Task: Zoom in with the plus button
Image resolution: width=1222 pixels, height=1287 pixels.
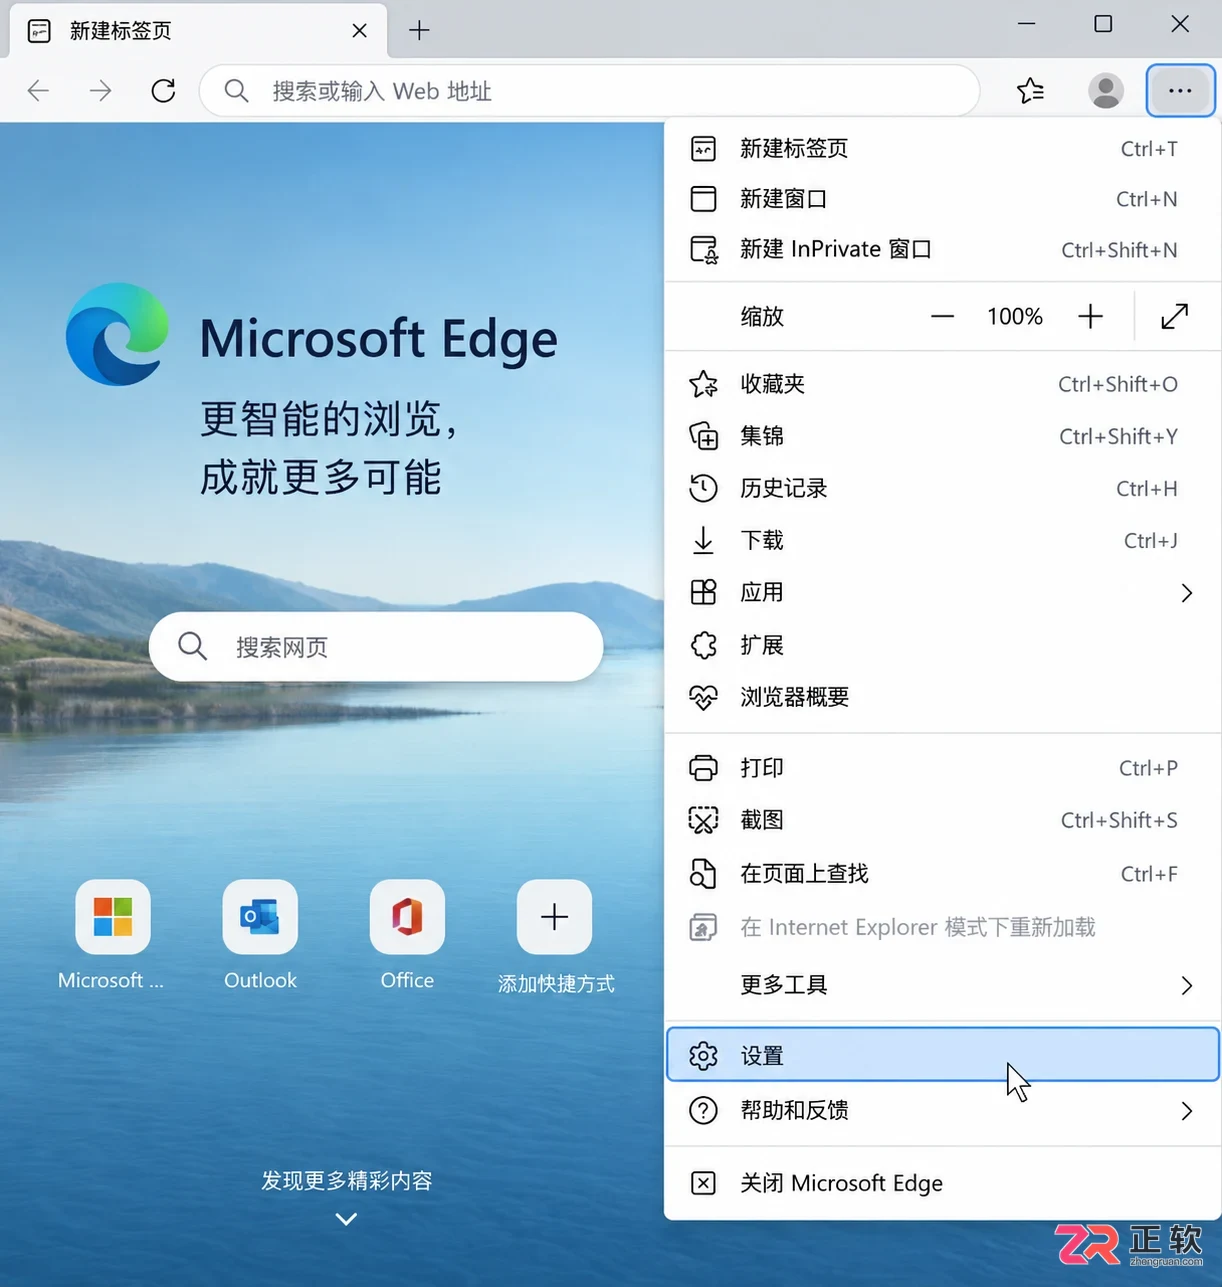Action: tap(1090, 317)
